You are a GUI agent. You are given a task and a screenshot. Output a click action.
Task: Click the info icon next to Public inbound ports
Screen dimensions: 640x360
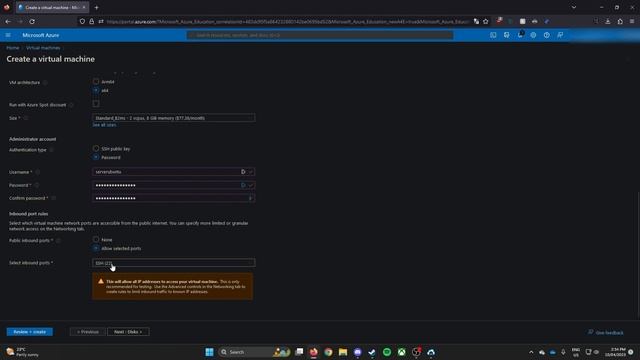[58, 240]
